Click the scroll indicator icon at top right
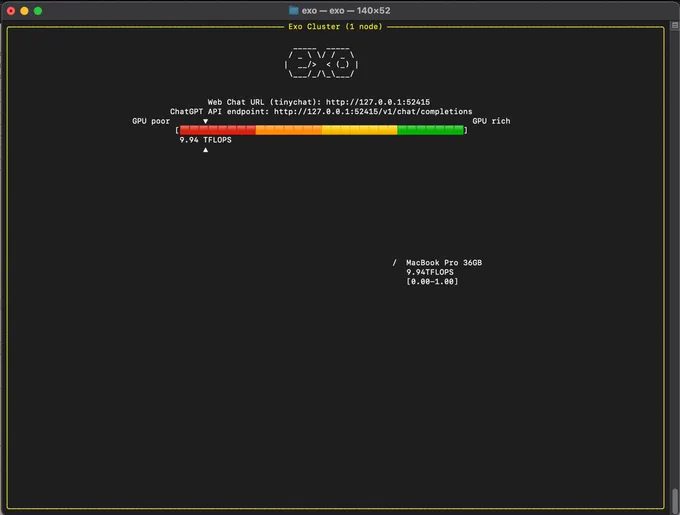The height and width of the screenshot is (515, 680). [675, 26]
